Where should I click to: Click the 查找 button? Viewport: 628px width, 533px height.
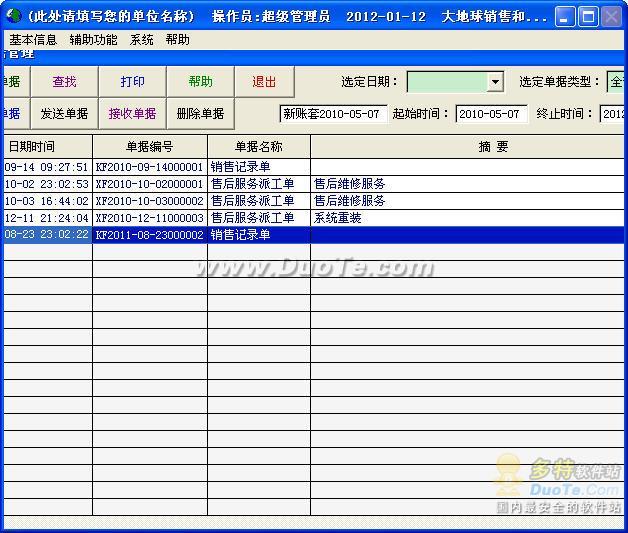pyautogui.click(x=64, y=82)
